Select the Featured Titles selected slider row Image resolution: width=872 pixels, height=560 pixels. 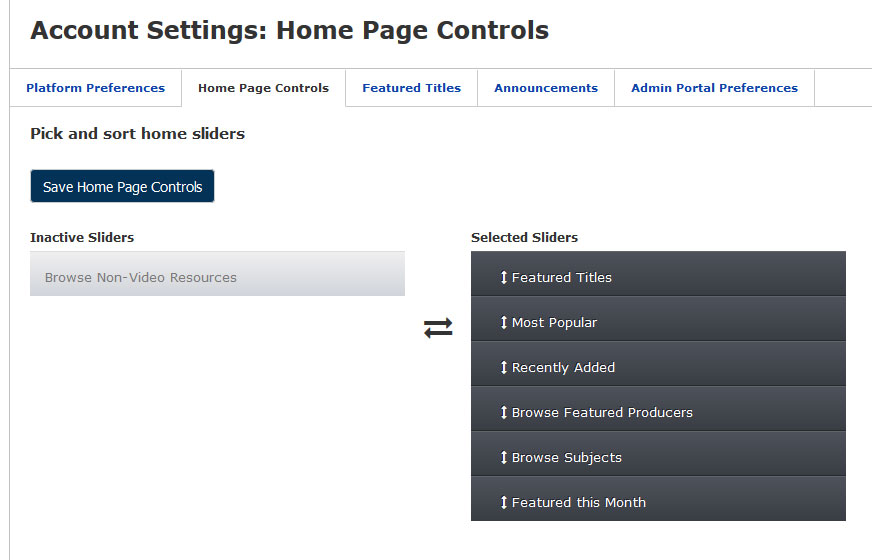(658, 274)
